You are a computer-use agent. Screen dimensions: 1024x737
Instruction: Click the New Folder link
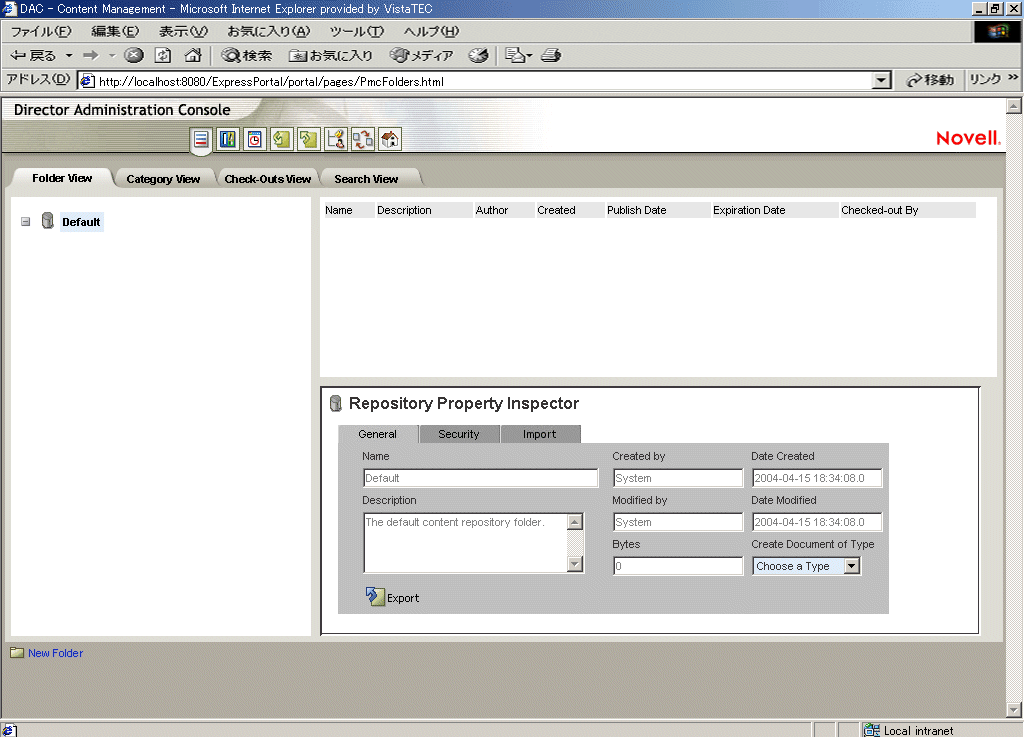click(x=56, y=653)
